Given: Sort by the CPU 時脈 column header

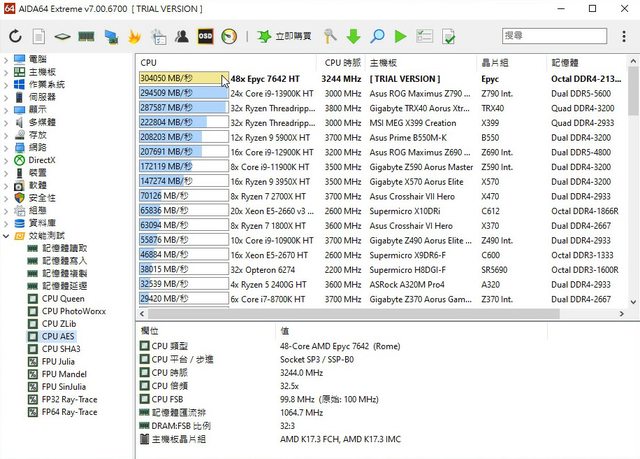Looking at the screenshot, I should pyautogui.click(x=342, y=62).
